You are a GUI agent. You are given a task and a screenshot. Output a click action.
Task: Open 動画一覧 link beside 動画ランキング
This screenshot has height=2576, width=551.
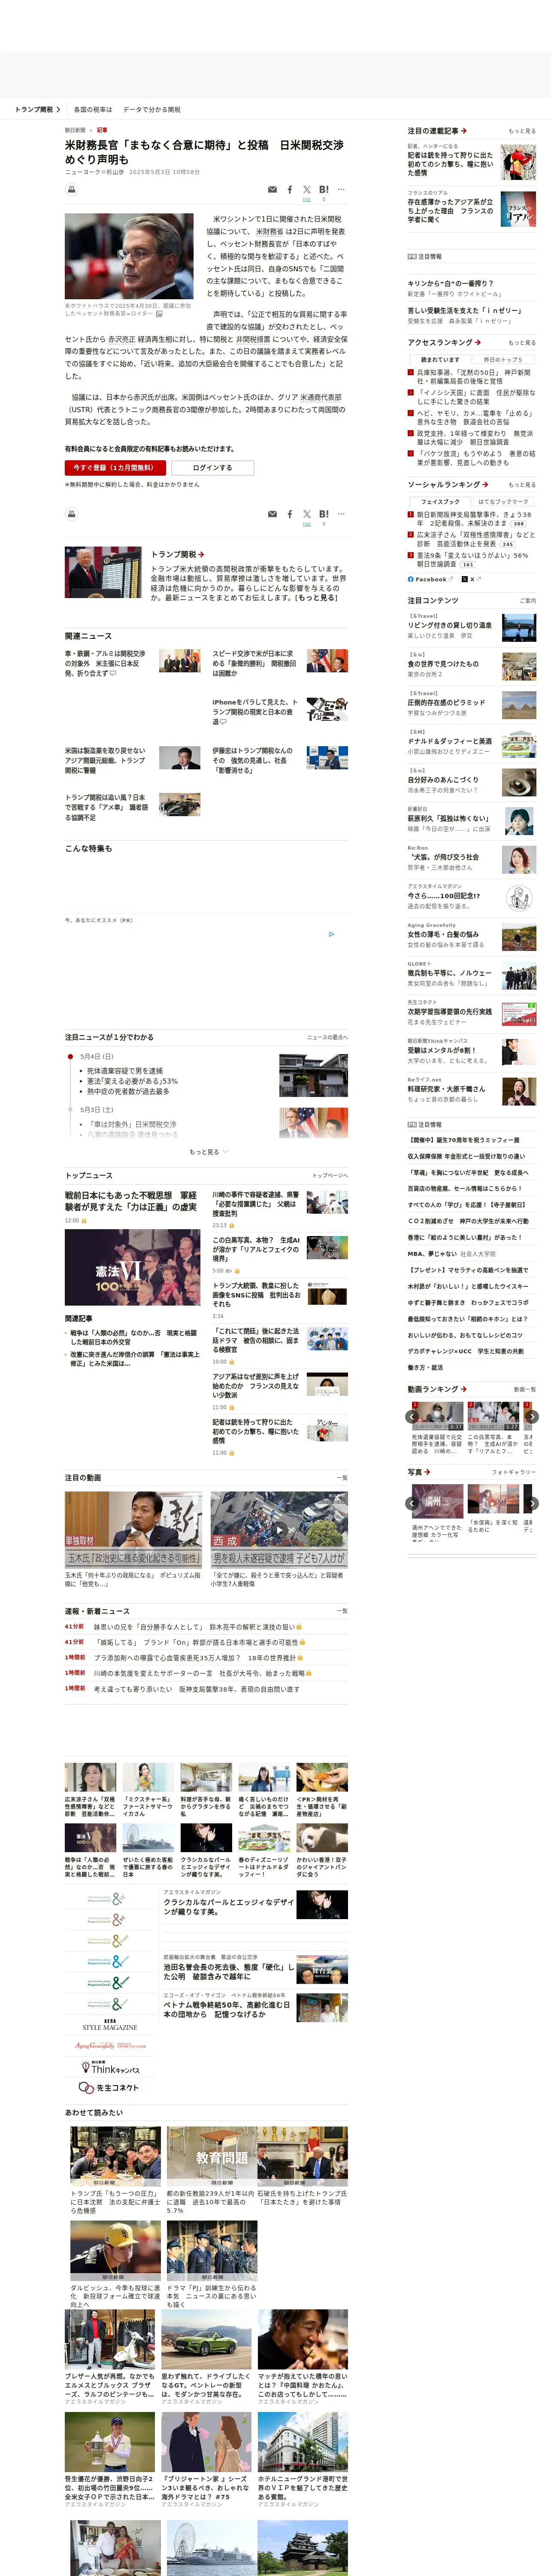point(525,1389)
